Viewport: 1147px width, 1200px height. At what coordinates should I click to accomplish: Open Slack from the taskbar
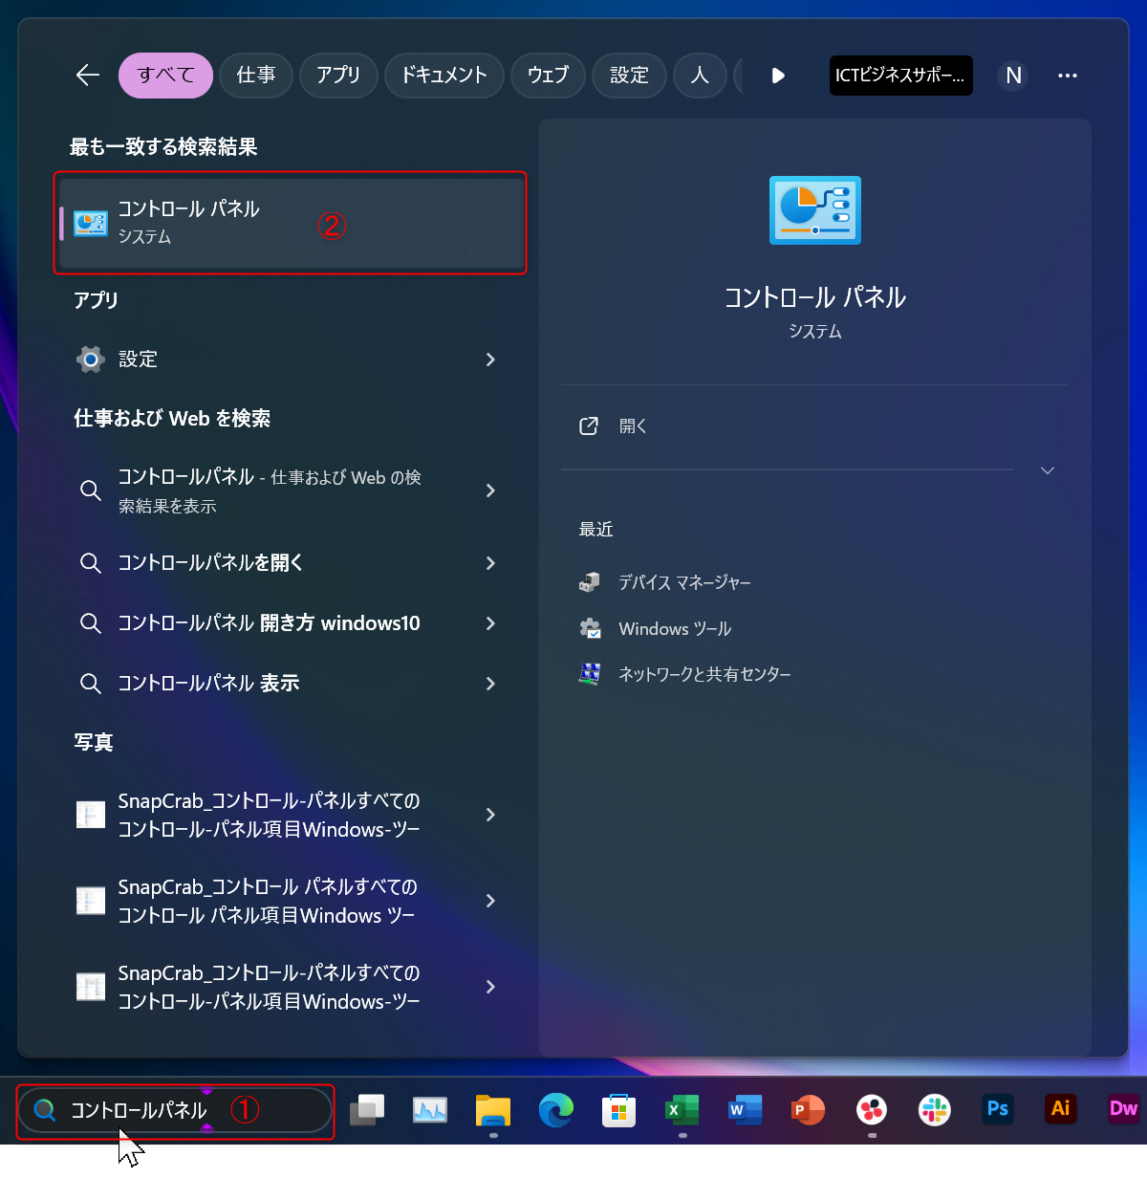[935, 1109]
